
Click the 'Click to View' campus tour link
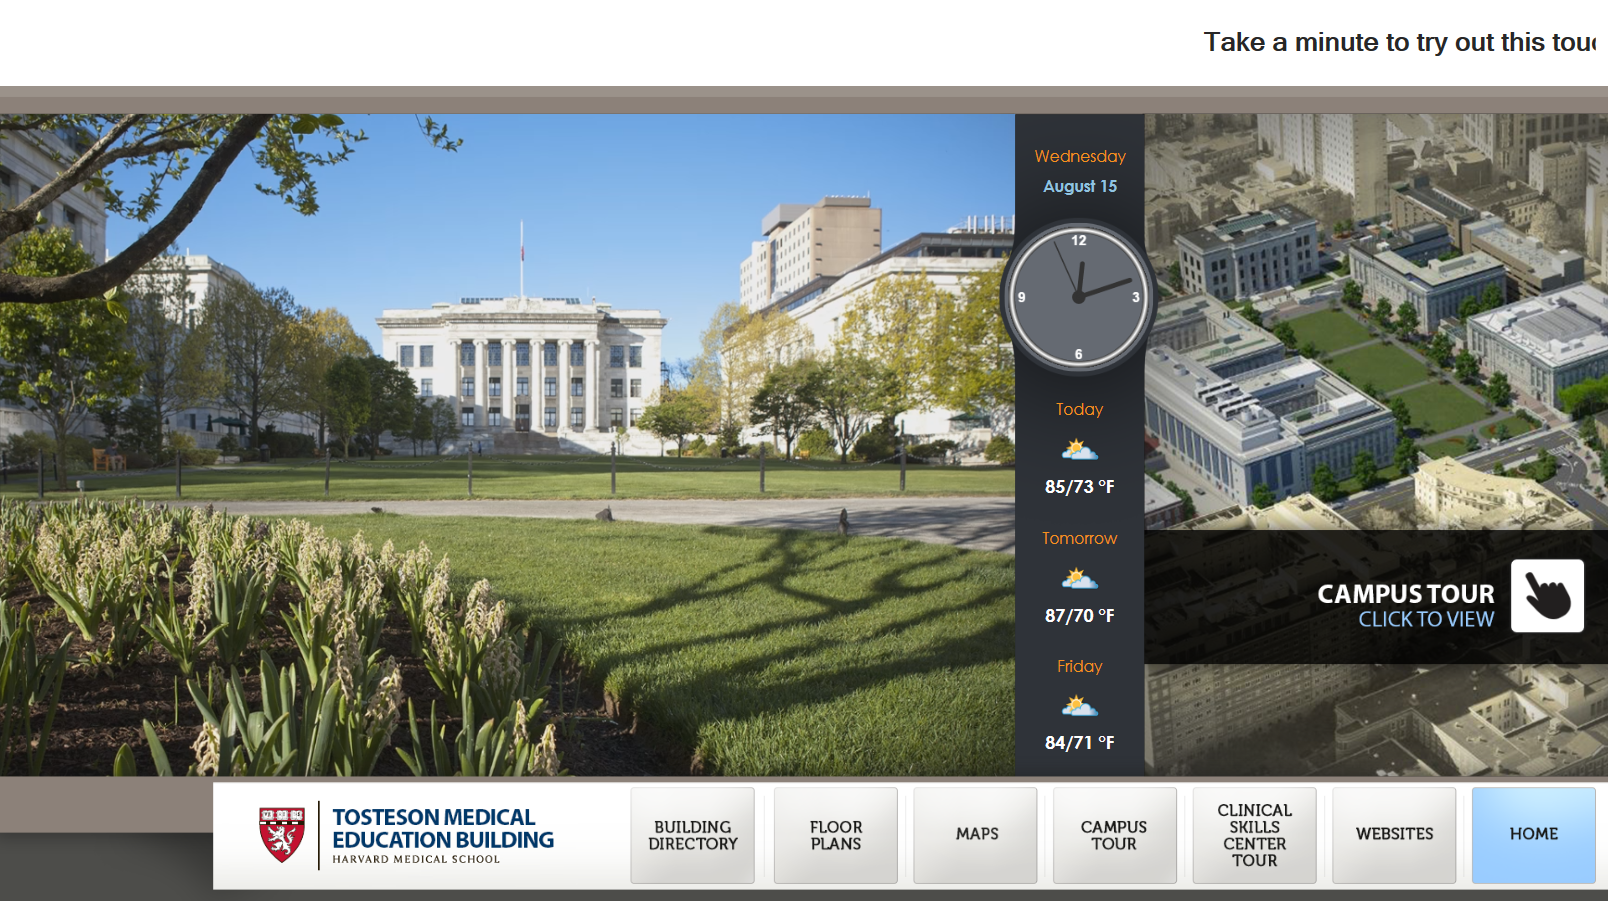(x=1425, y=620)
